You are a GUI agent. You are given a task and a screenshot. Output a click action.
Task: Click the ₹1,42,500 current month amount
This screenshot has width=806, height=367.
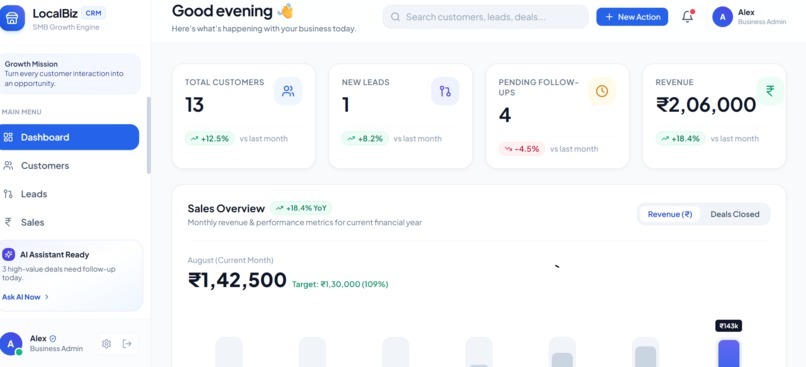[x=237, y=280]
